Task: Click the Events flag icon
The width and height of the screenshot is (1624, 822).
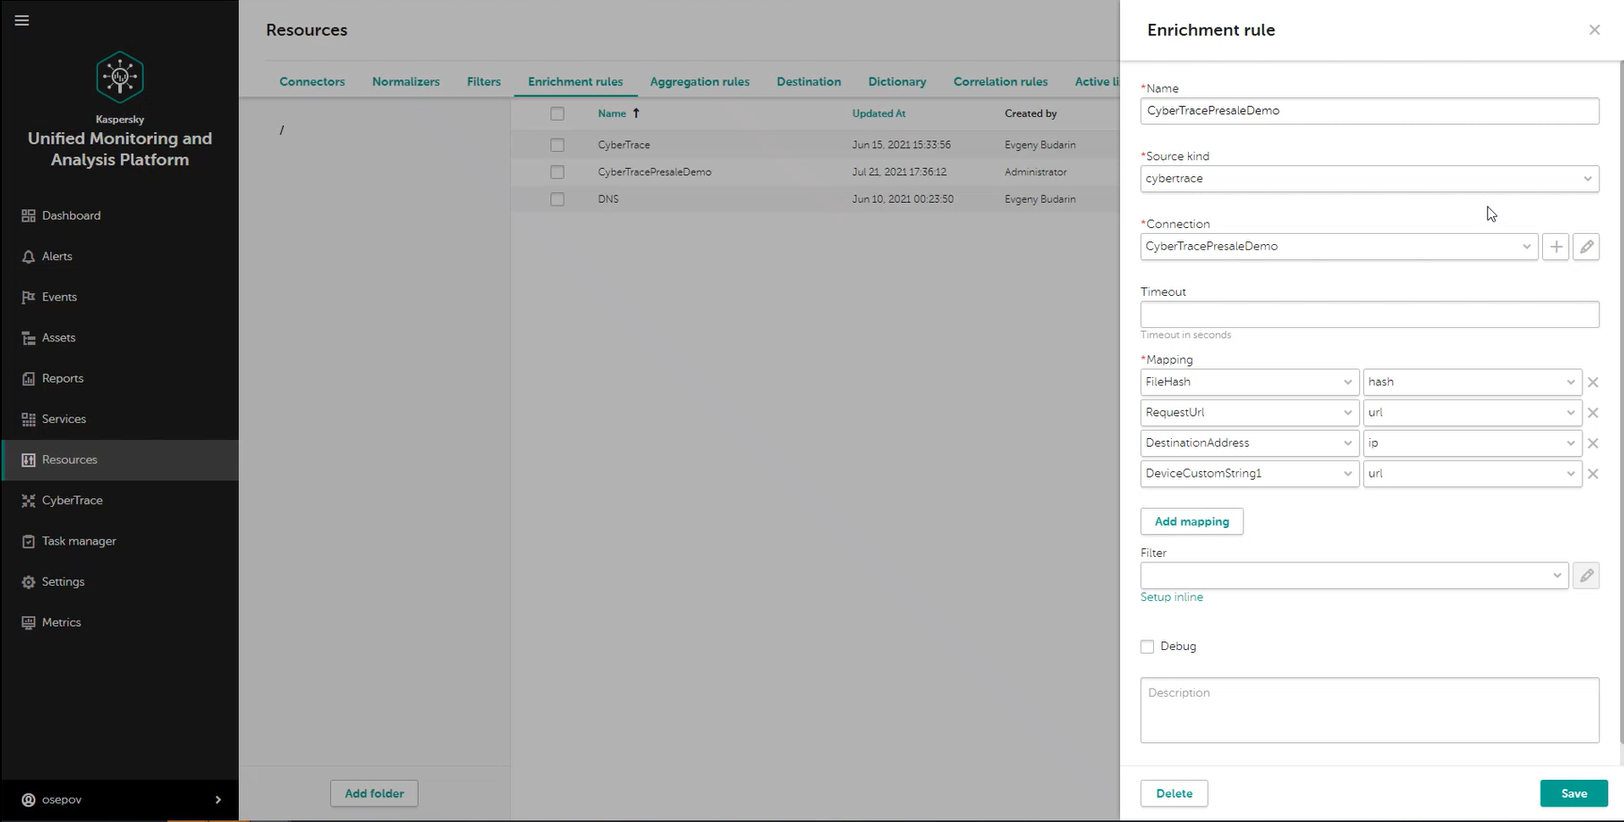Action: [28, 297]
